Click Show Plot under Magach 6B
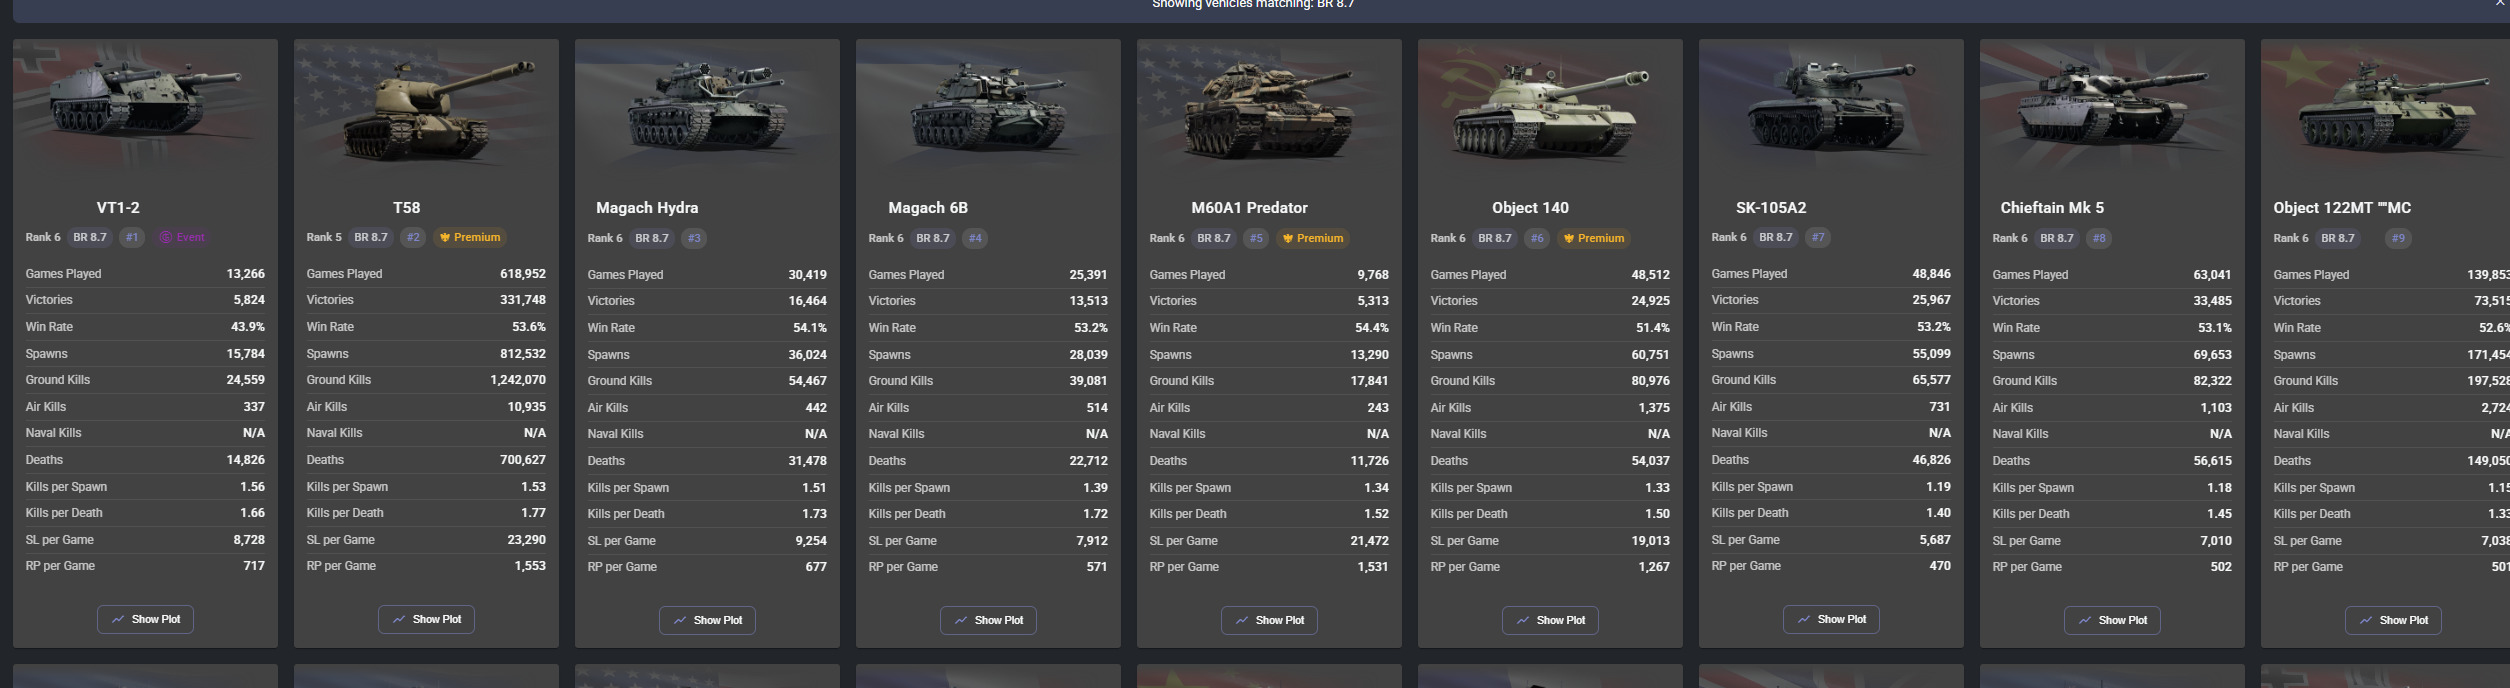2510x688 pixels. (988, 620)
